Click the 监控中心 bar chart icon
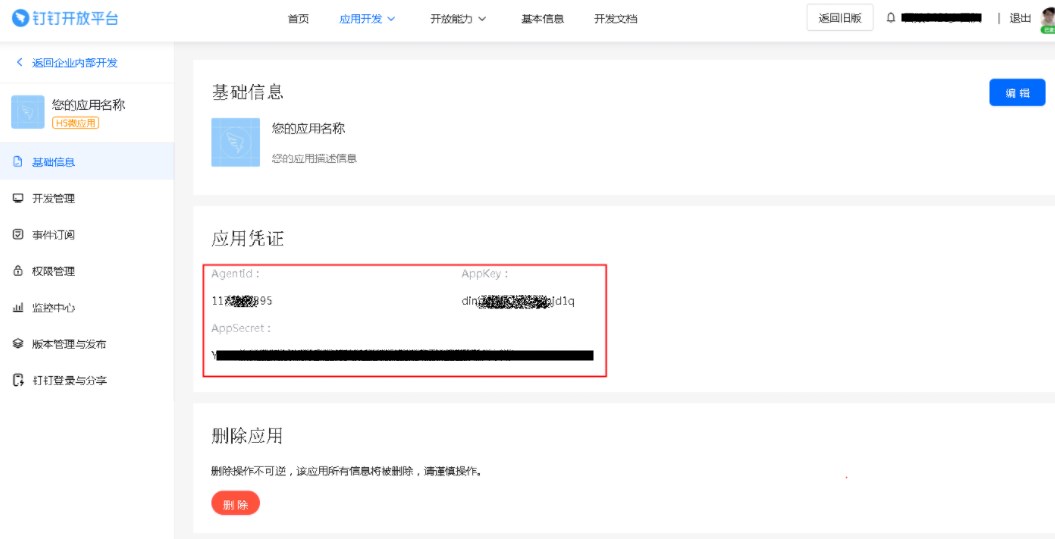 coord(18,308)
